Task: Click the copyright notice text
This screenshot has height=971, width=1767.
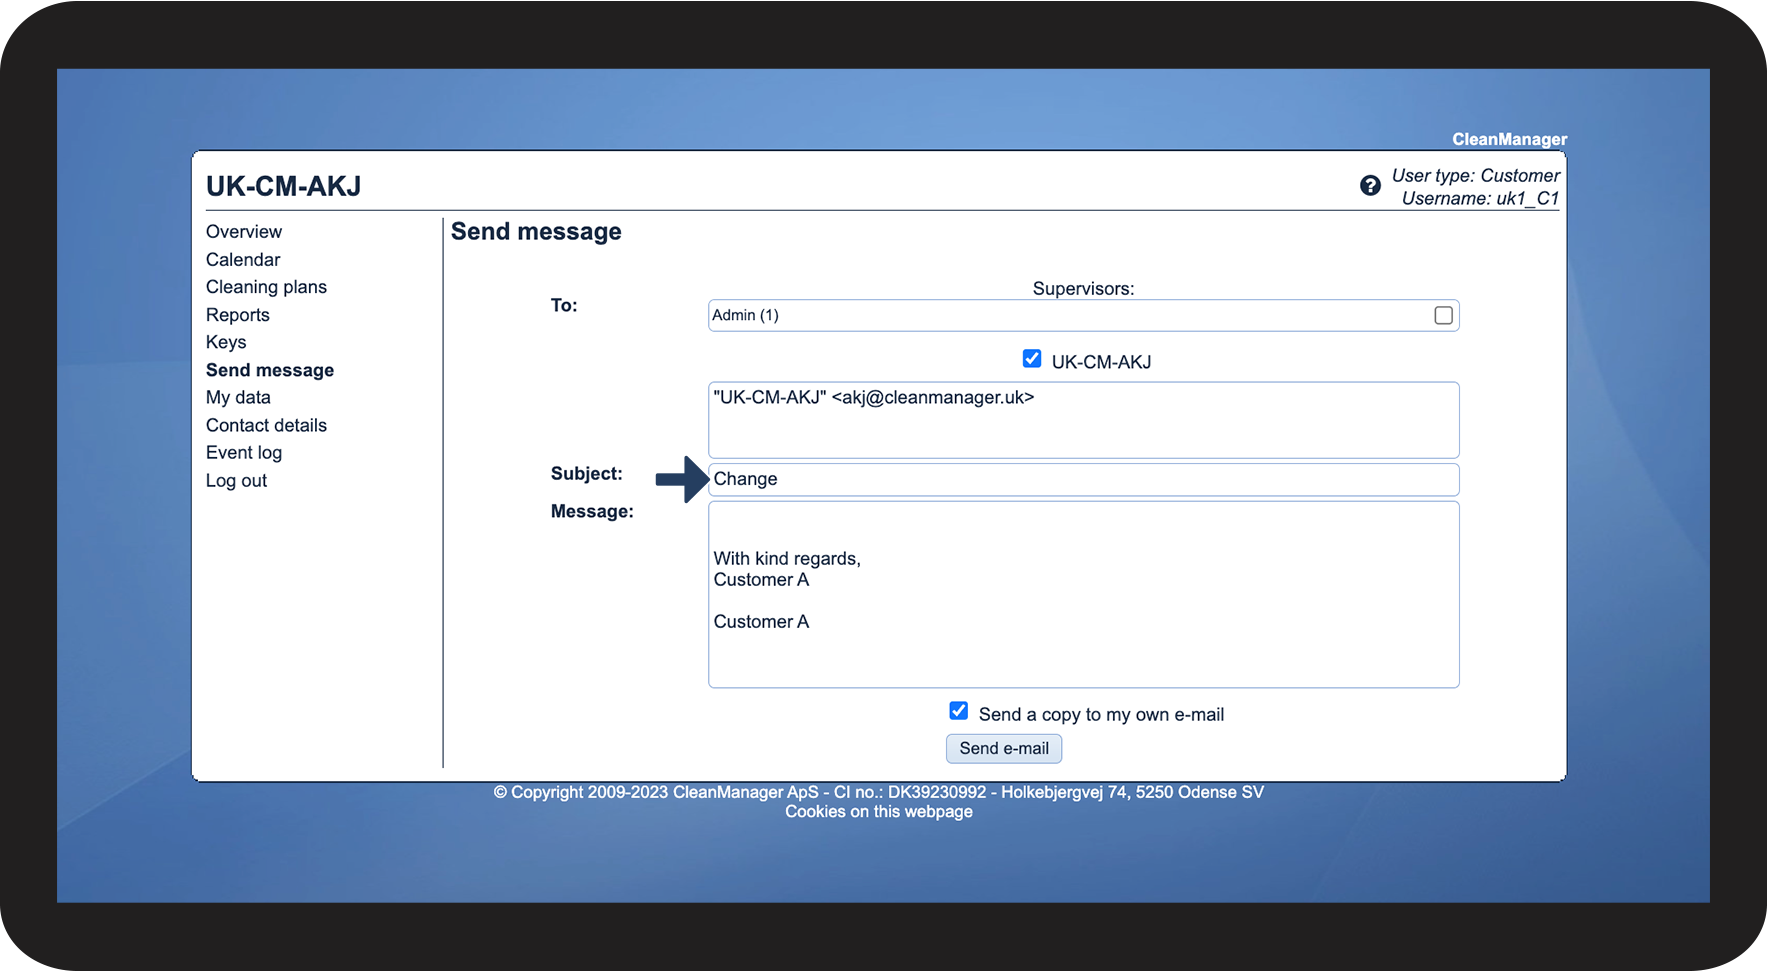Action: point(879,793)
